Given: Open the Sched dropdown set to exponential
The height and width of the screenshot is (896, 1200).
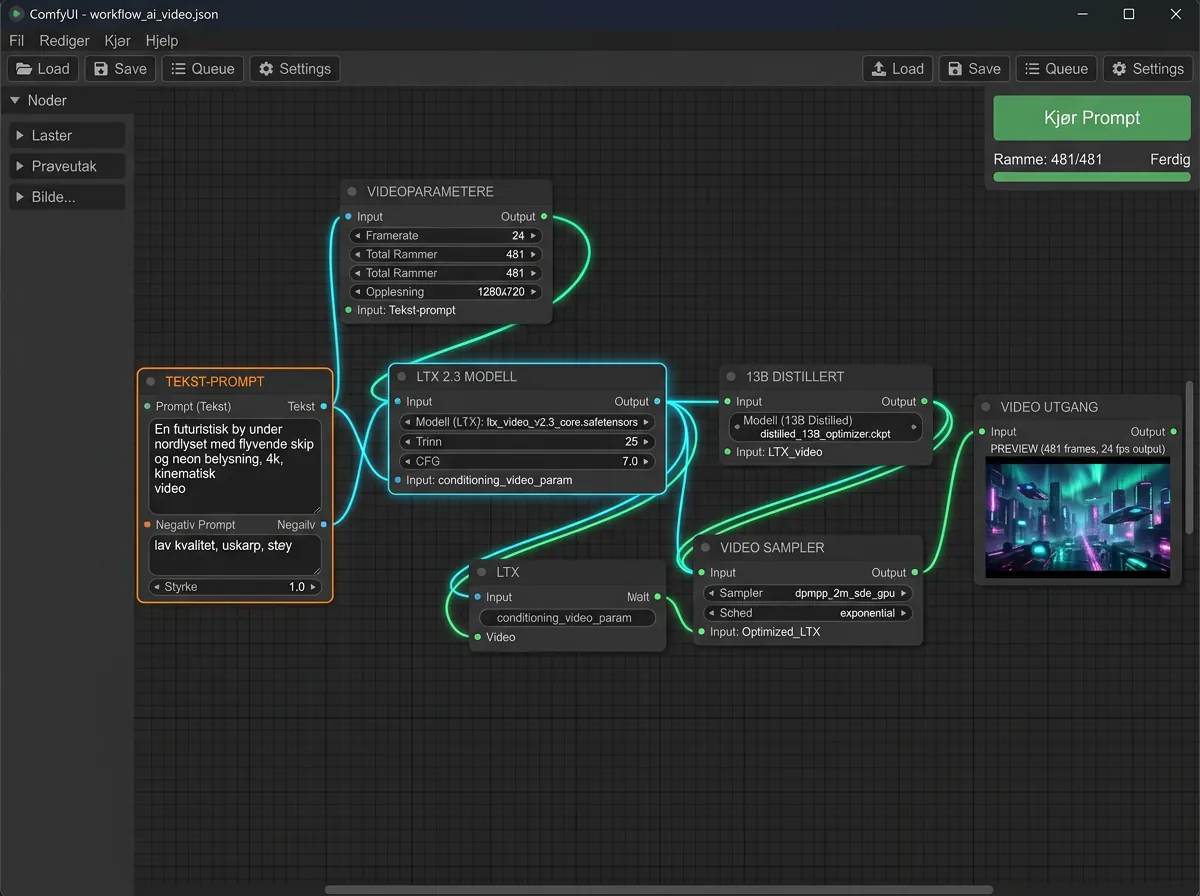Looking at the screenshot, I should [x=806, y=612].
